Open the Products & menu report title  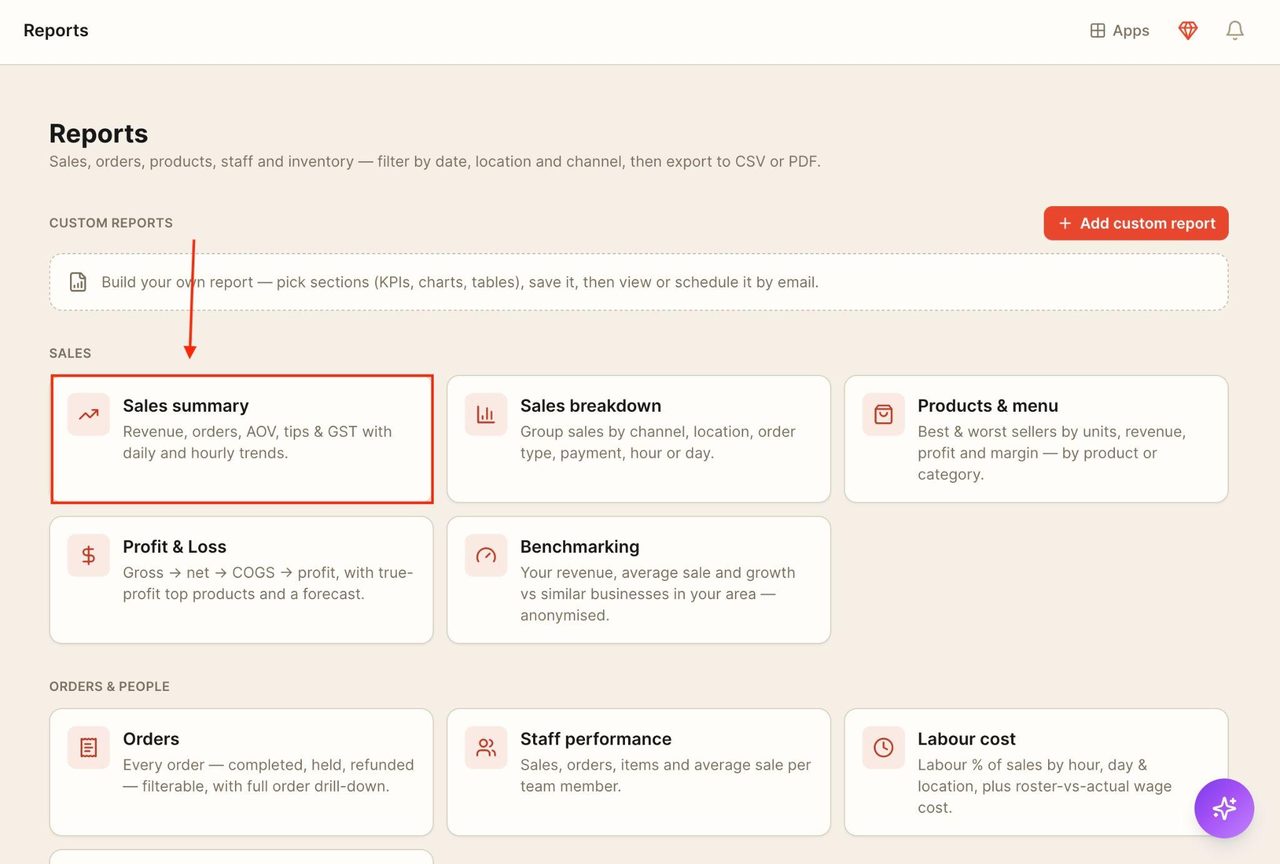tap(988, 405)
